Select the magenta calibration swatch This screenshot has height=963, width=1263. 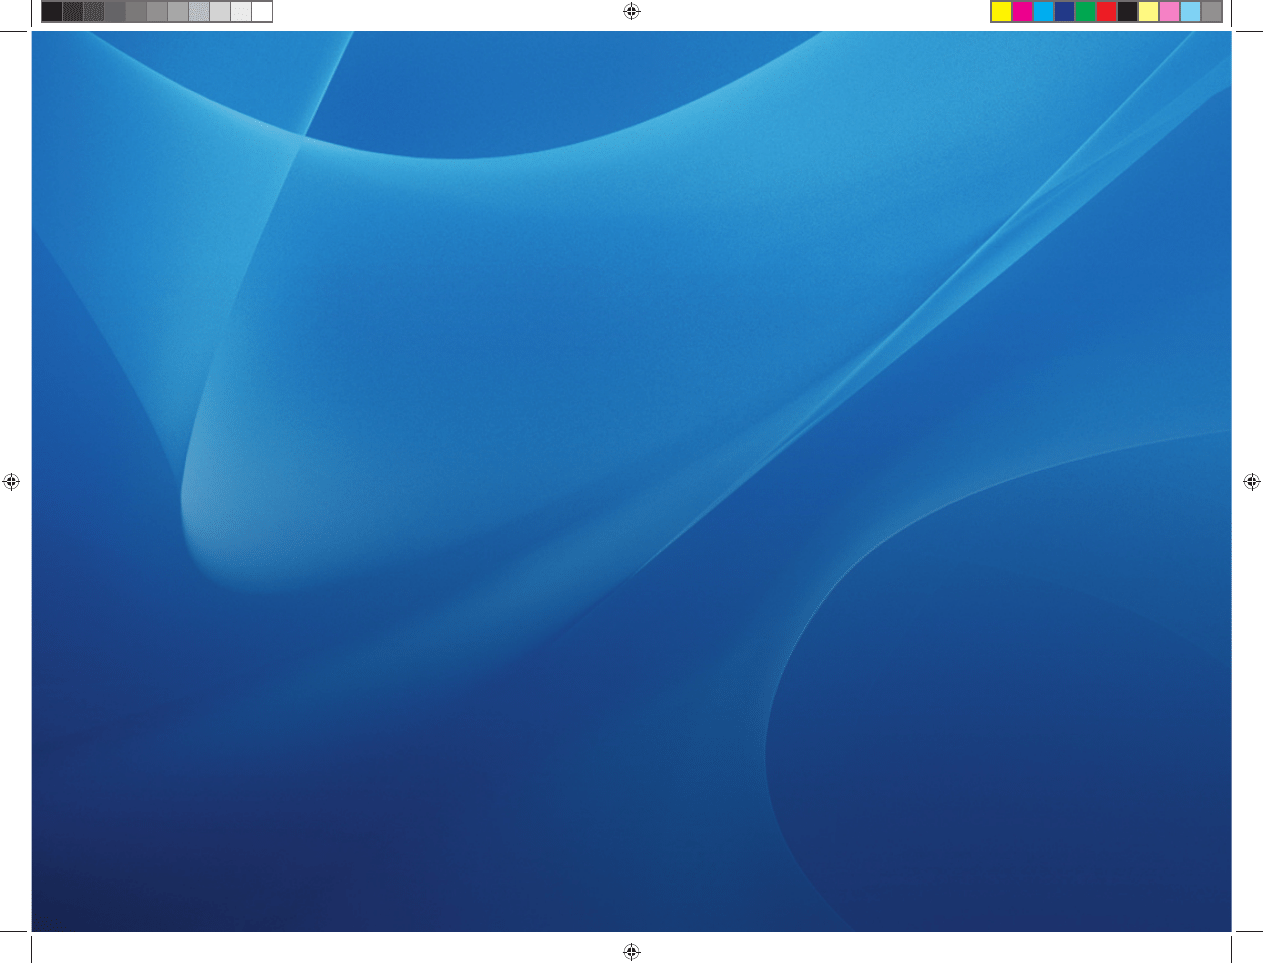tap(1022, 13)
